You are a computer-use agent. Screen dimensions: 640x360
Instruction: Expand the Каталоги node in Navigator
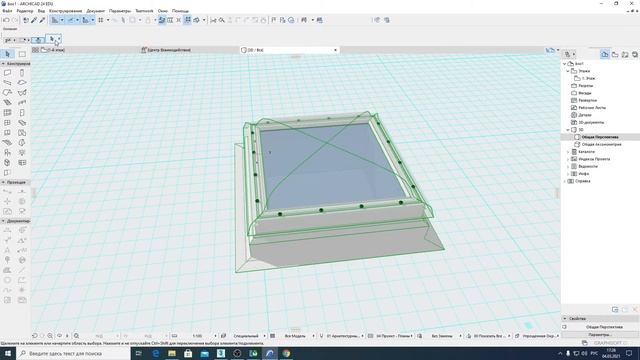pos(568,152)
